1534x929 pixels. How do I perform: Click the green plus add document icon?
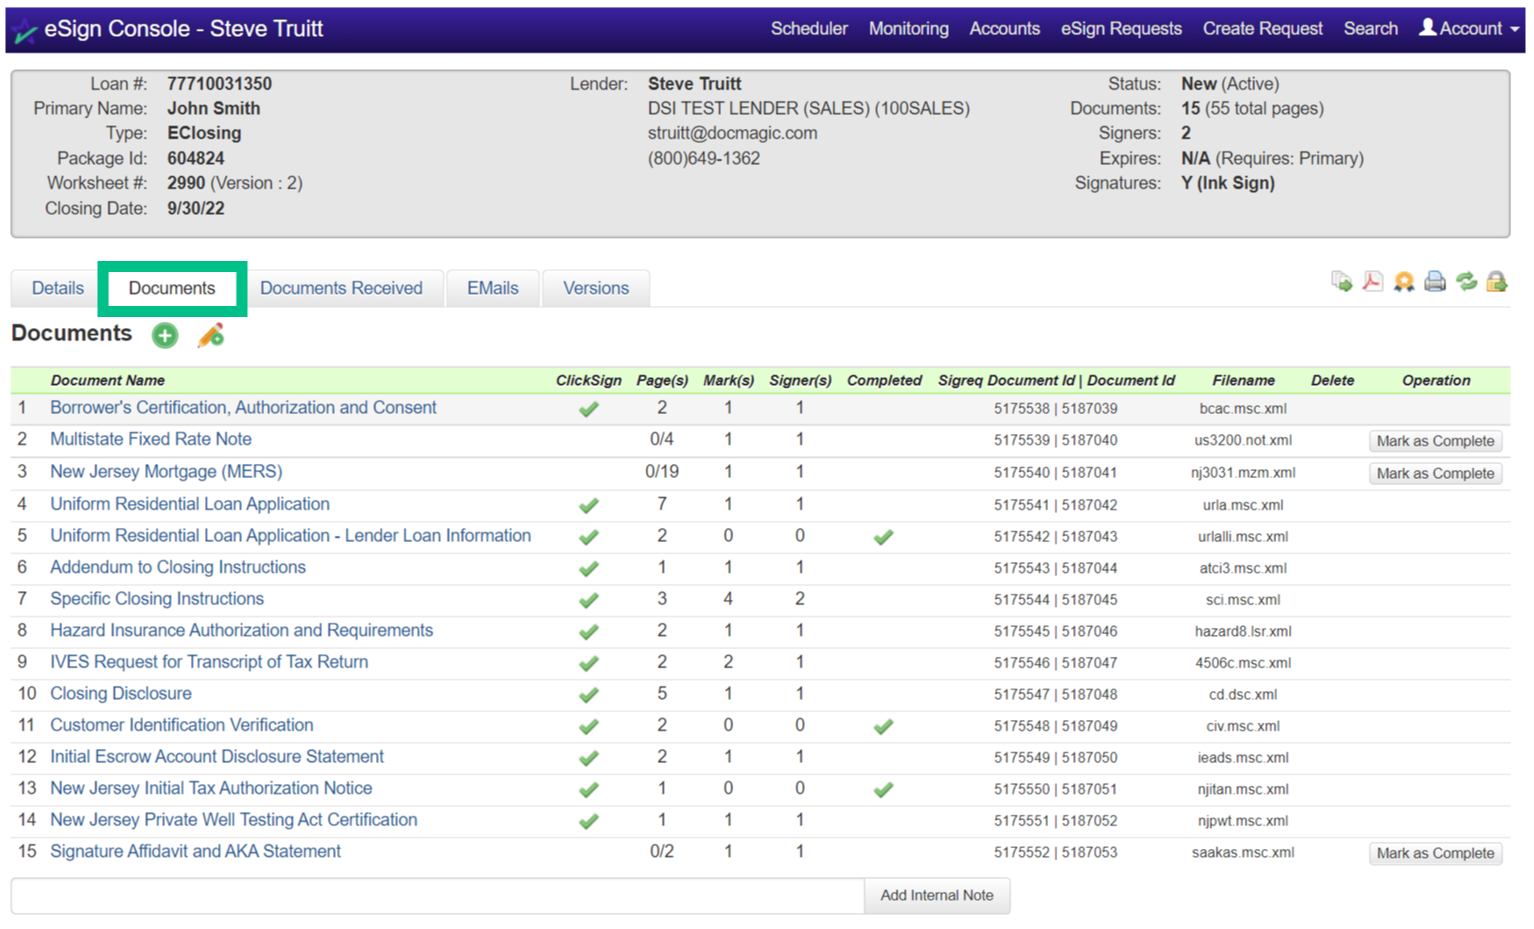pyautogui.click(x=165, y=336)
